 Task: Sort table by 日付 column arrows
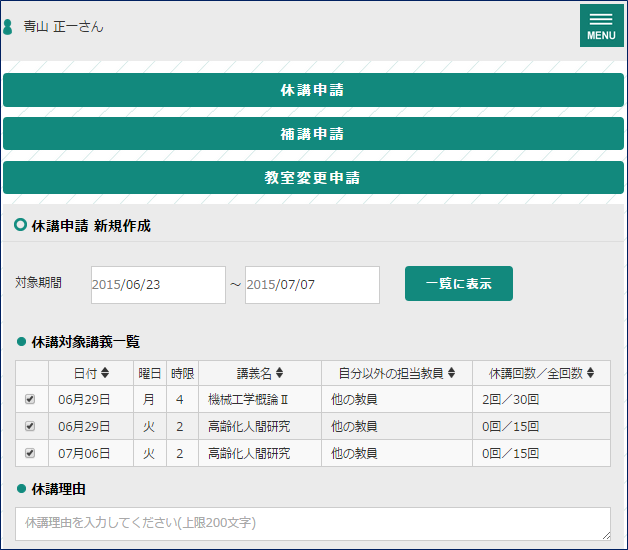(x=105, y=373)
